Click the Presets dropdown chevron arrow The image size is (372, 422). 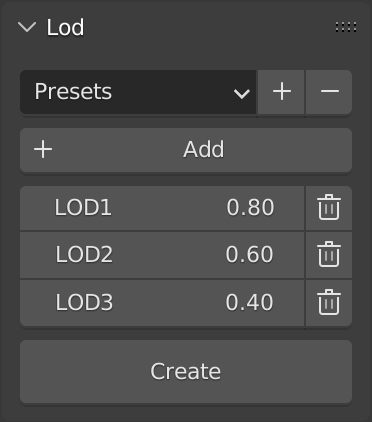[x=242, y=94]
